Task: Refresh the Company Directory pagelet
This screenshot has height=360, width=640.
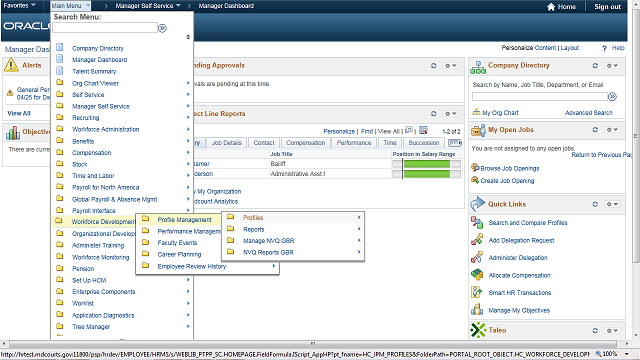Action: (x=595, y=66)
